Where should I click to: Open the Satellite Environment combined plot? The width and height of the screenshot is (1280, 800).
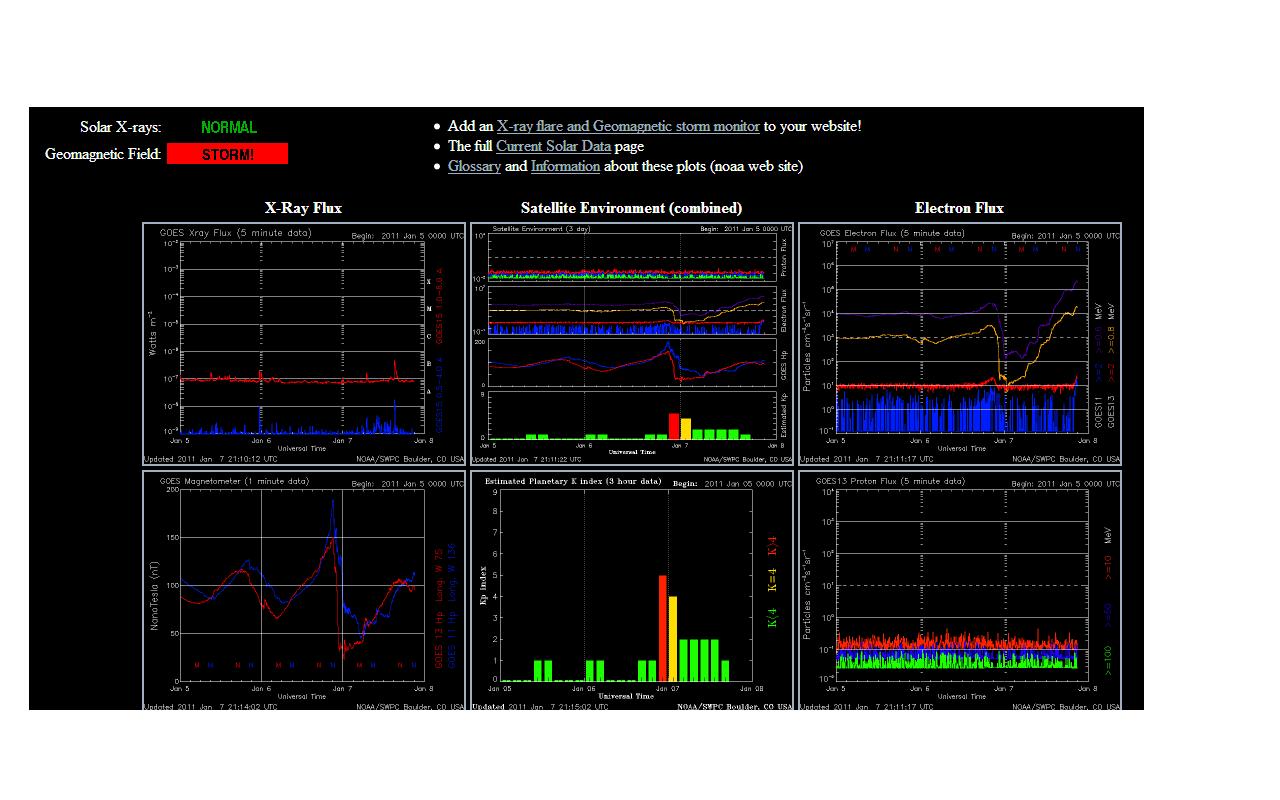coord(632,344)
